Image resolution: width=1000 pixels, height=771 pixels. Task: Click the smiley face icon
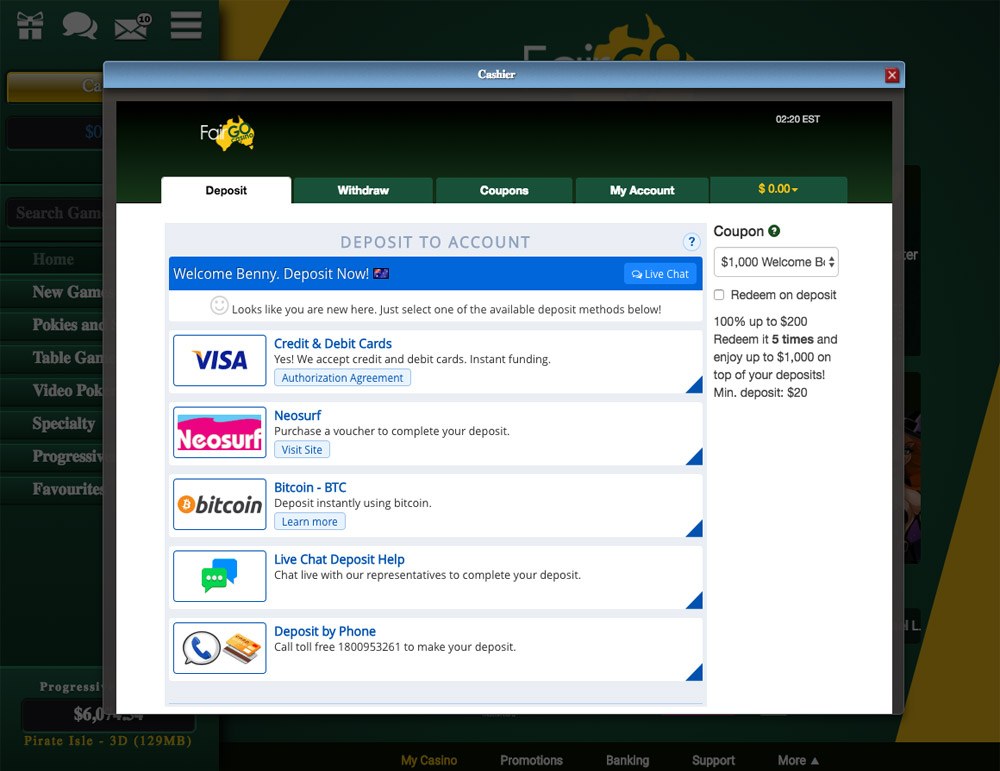219,306
